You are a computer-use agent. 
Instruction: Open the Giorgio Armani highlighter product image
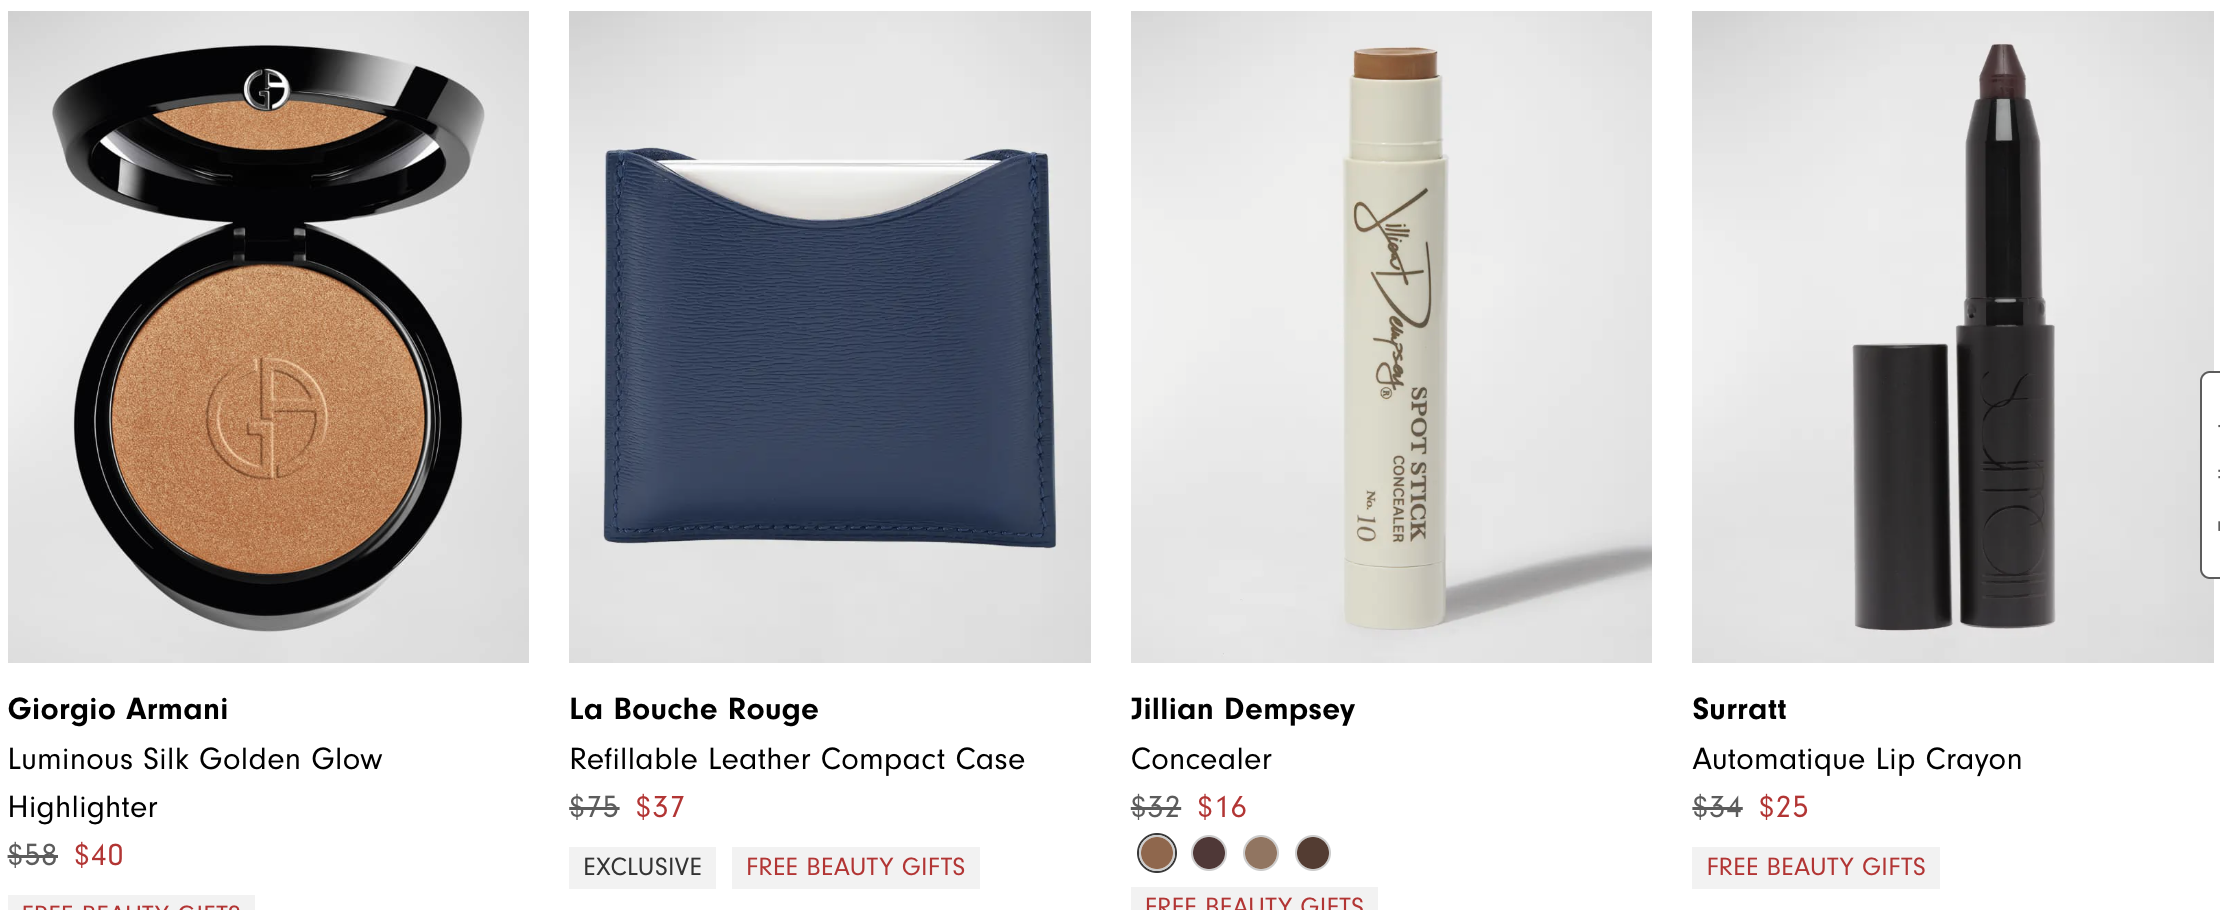coord(268,337)
